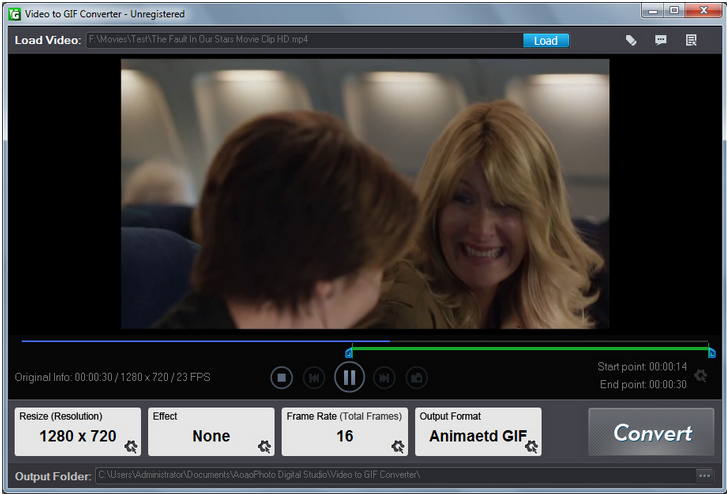Image resolution: width=727 pixels, height=494 pixels.
Task: Click the gear icon in Resize box
Action: [x=131, y=446]
